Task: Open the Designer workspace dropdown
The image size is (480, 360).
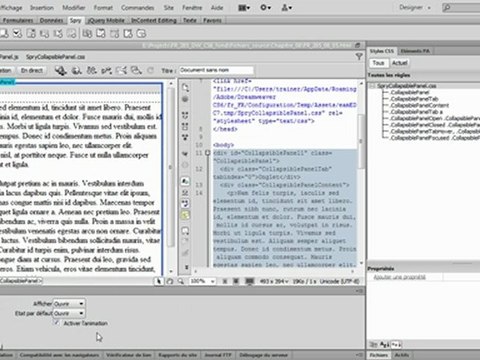Action: 415,7
